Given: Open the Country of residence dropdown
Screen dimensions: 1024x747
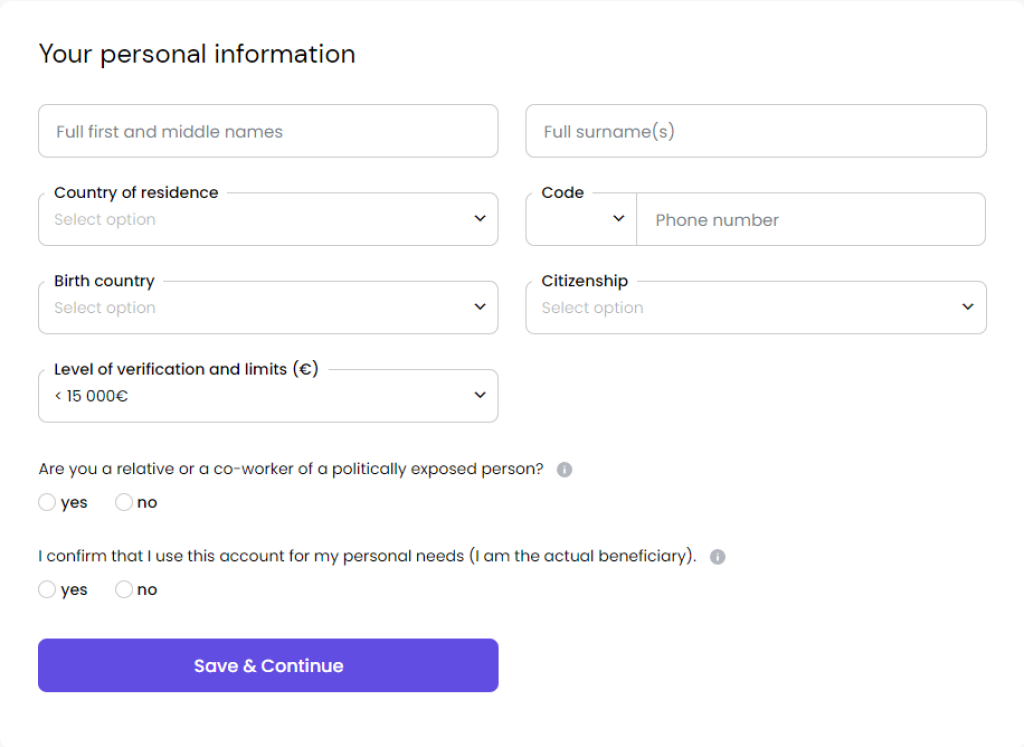Looking at the screenshot, I should tap(268, 219).
